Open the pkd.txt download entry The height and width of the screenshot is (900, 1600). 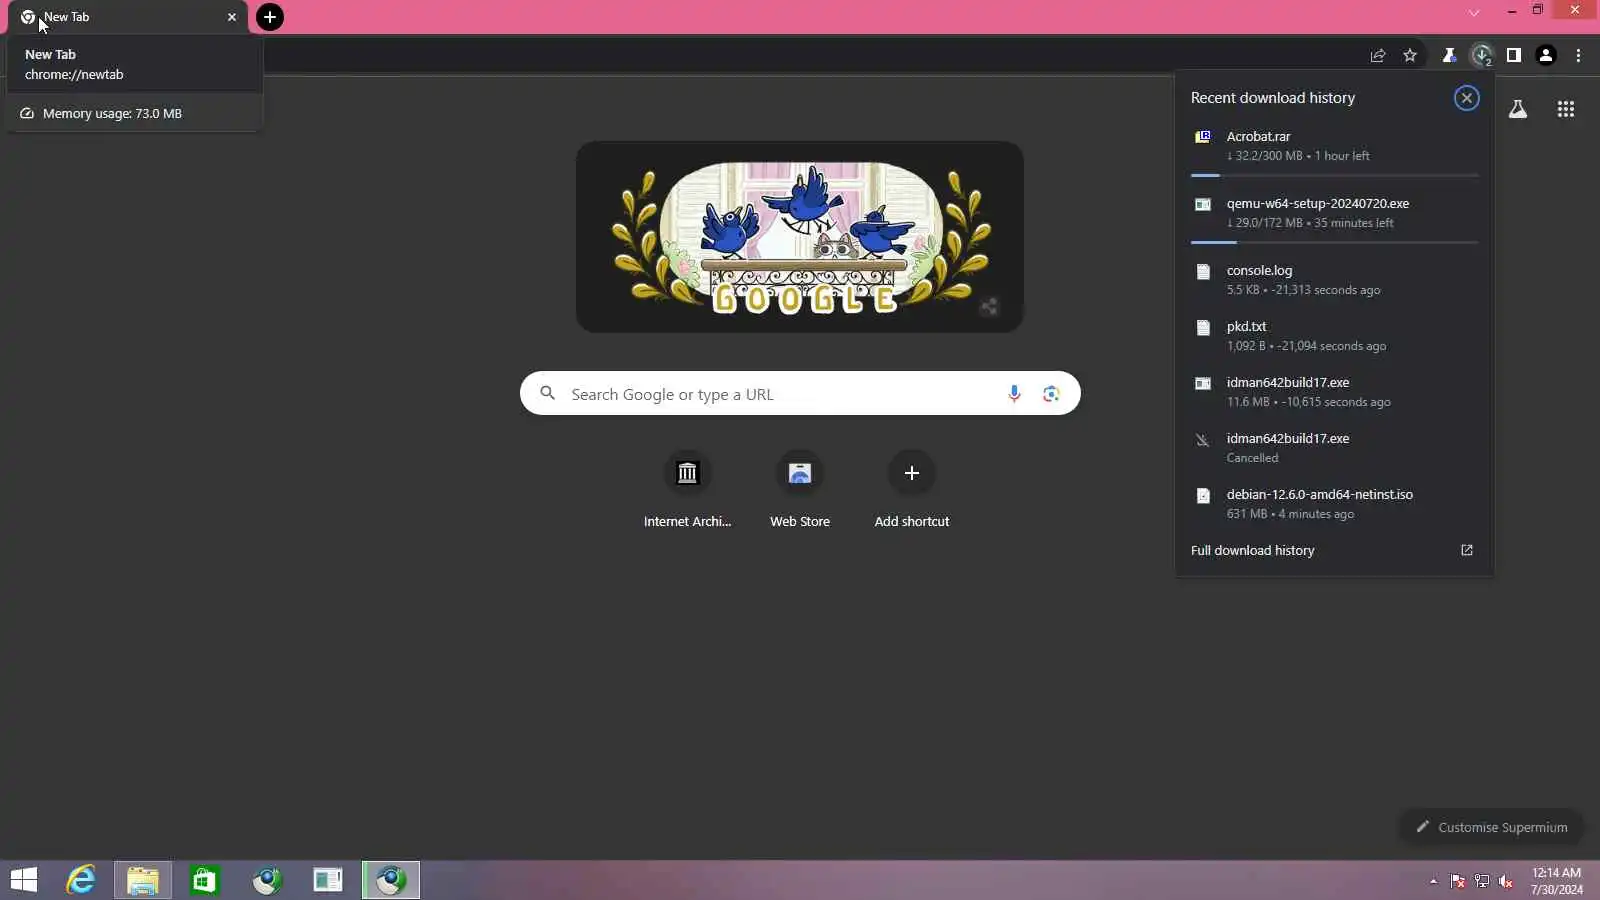point(1335,336)
